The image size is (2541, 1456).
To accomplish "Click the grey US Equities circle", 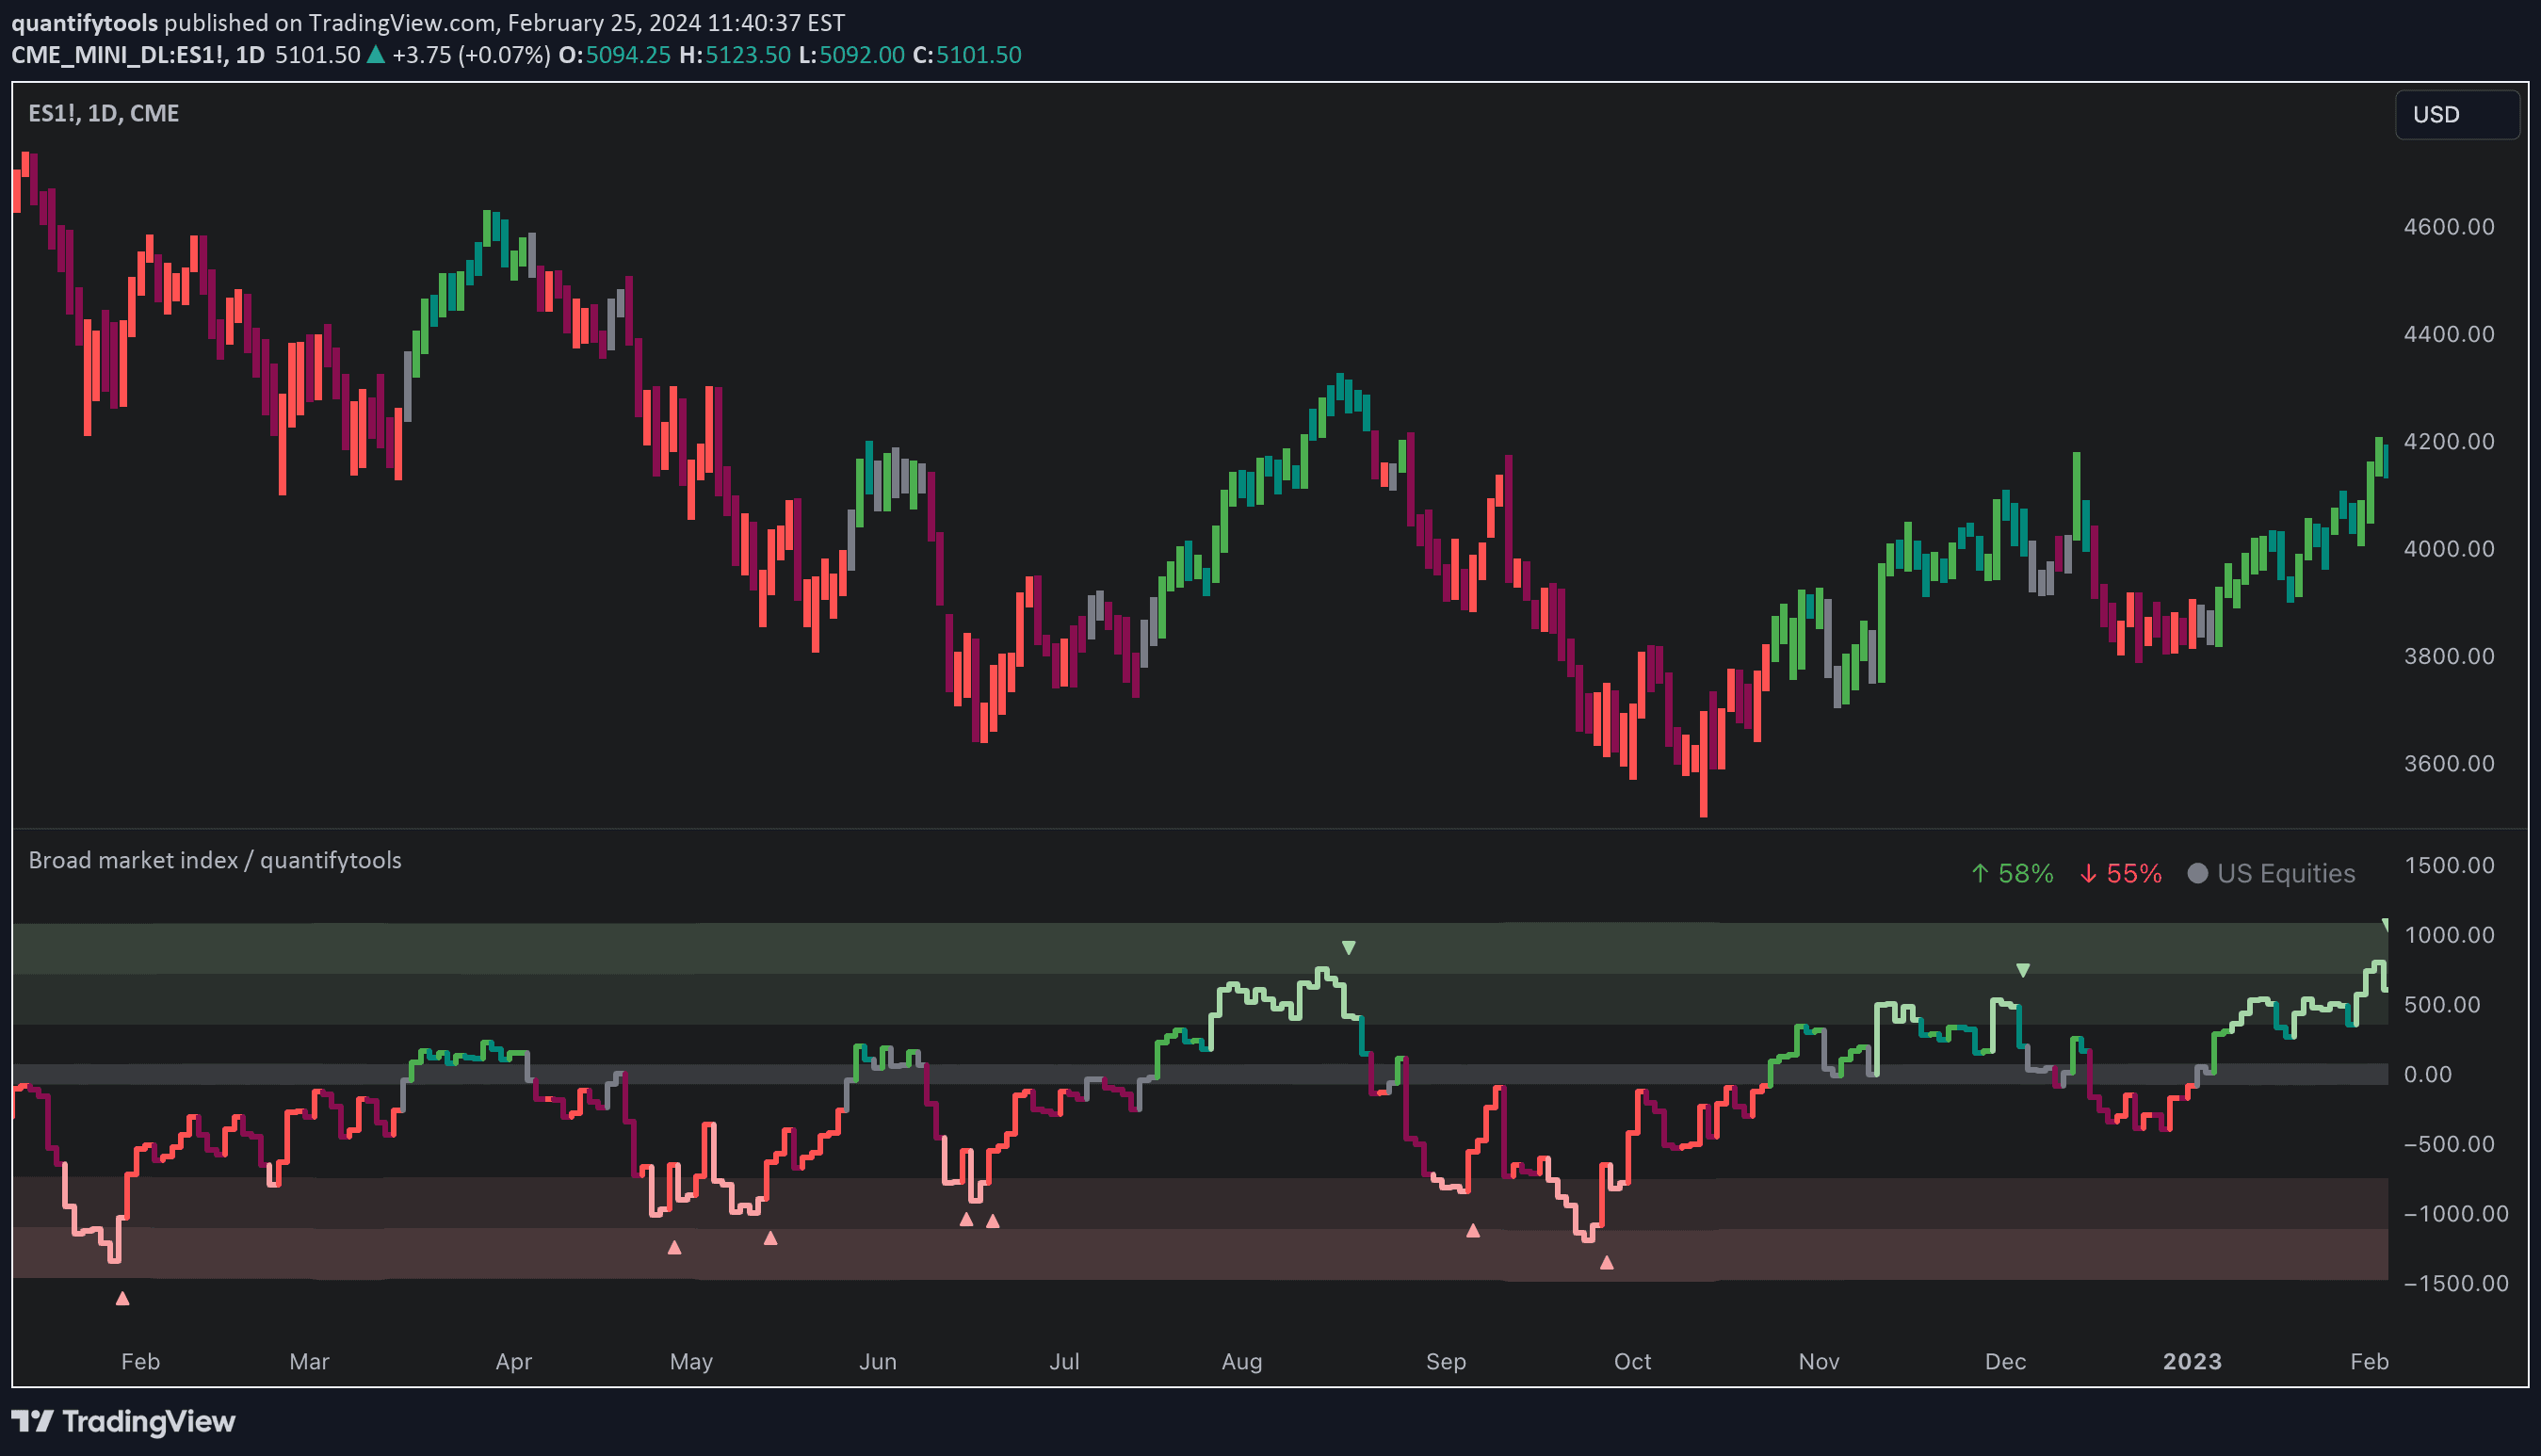I will coord(2197,873).
